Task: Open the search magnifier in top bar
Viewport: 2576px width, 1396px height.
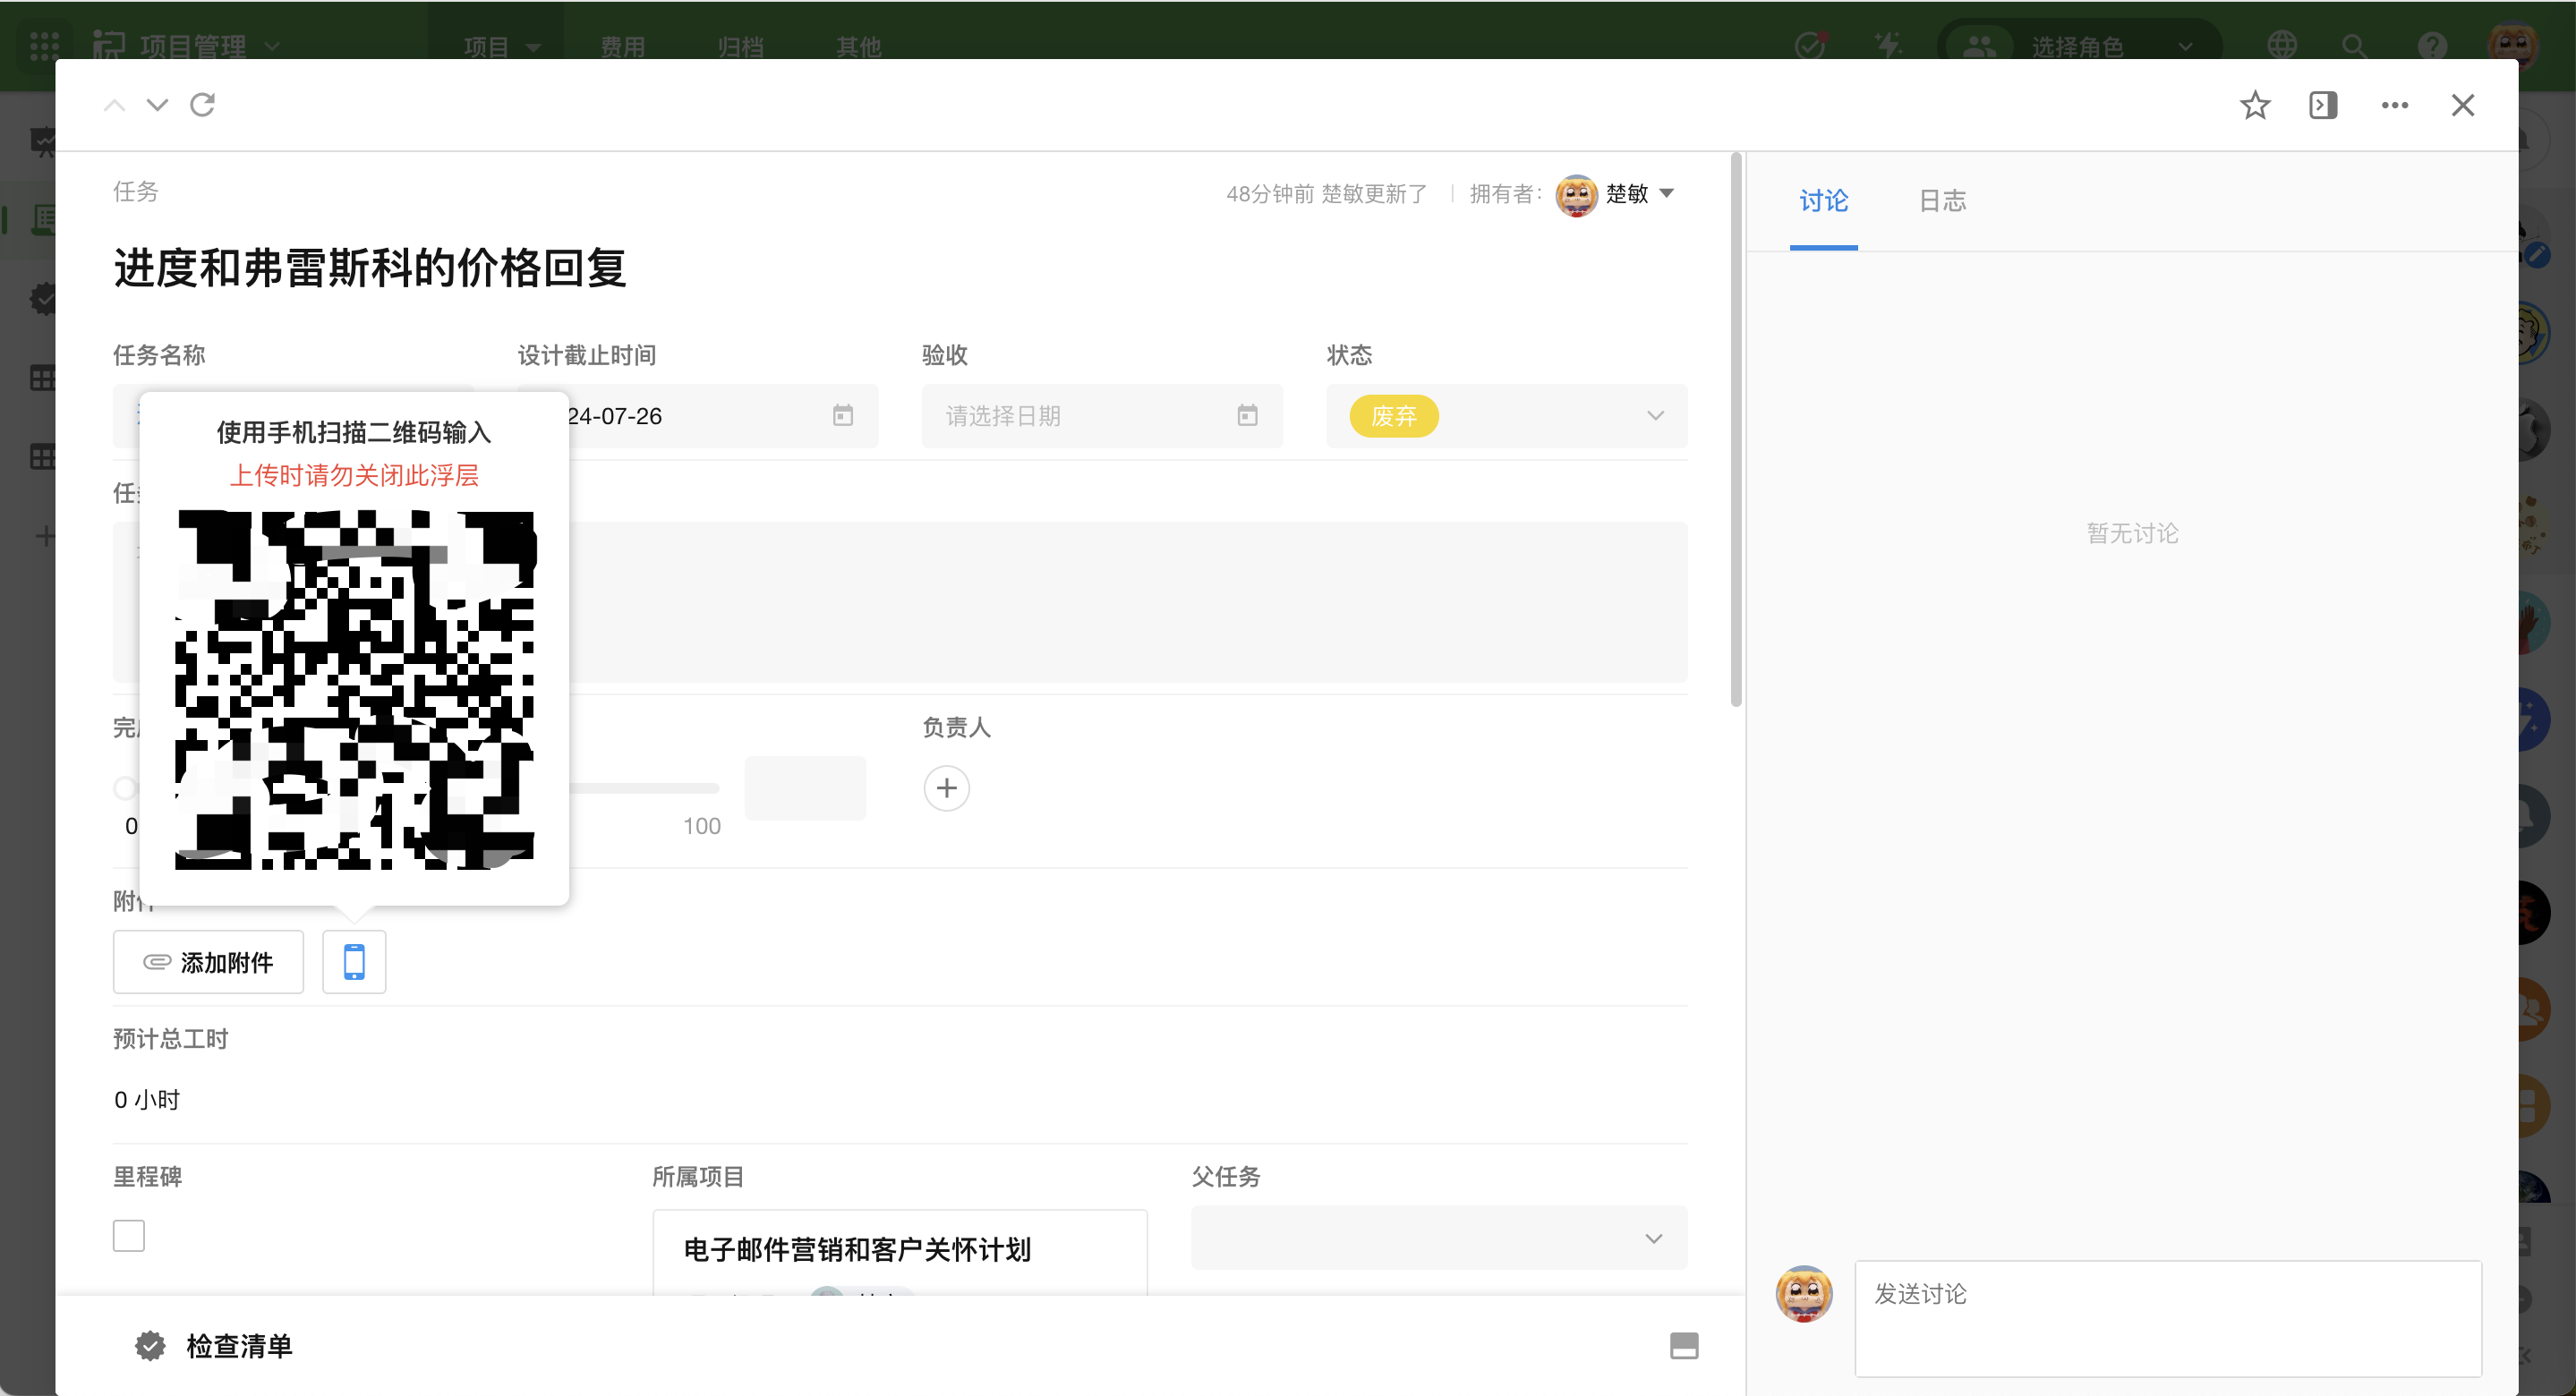Action: [x=2353, y=46]
